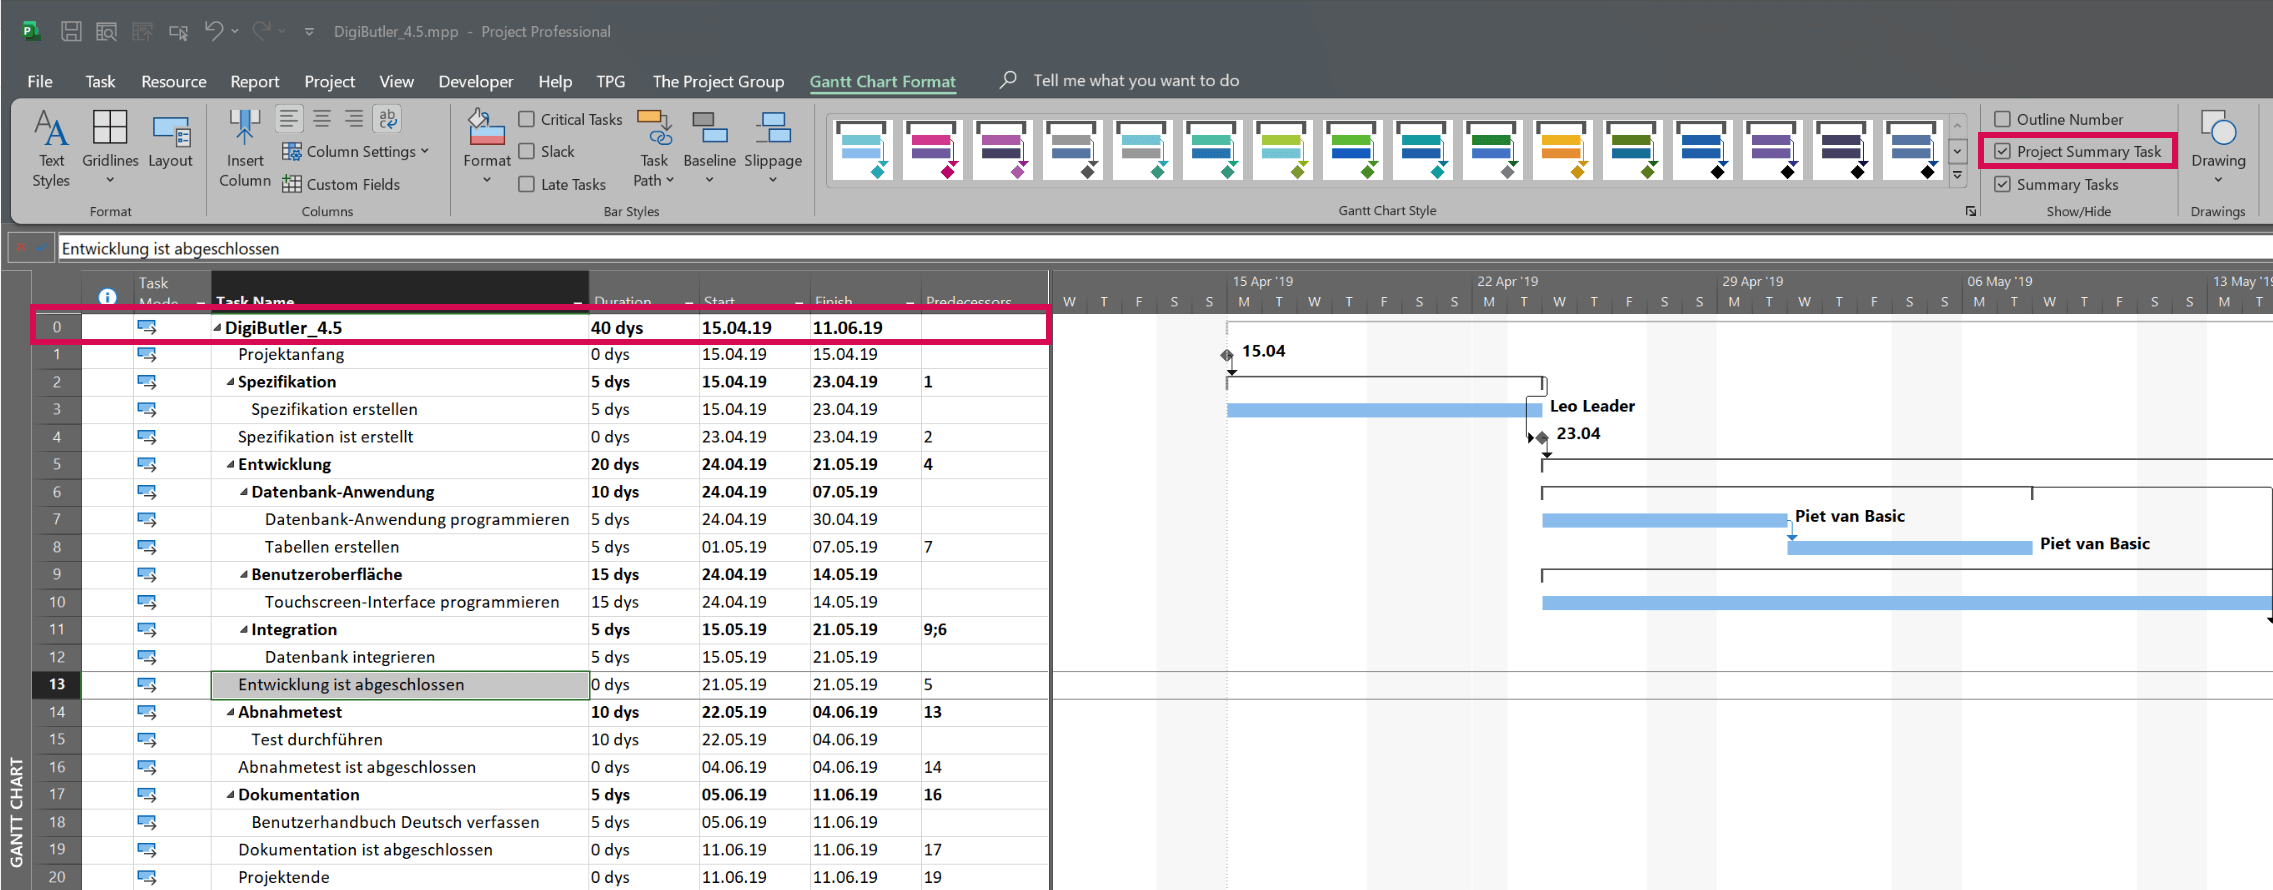Collapse the Datenbank-Anwendung task group
Image resolution: width=2273 pixels, height=890 pixels.
(244, 492)
